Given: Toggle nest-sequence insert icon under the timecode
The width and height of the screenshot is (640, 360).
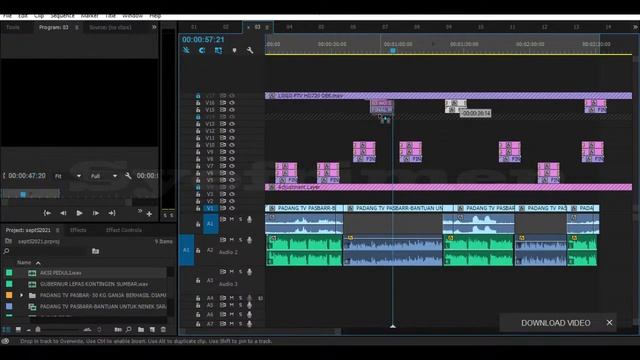Looking at the screenshot, I should pyautogui.click(x=186, y=51).
